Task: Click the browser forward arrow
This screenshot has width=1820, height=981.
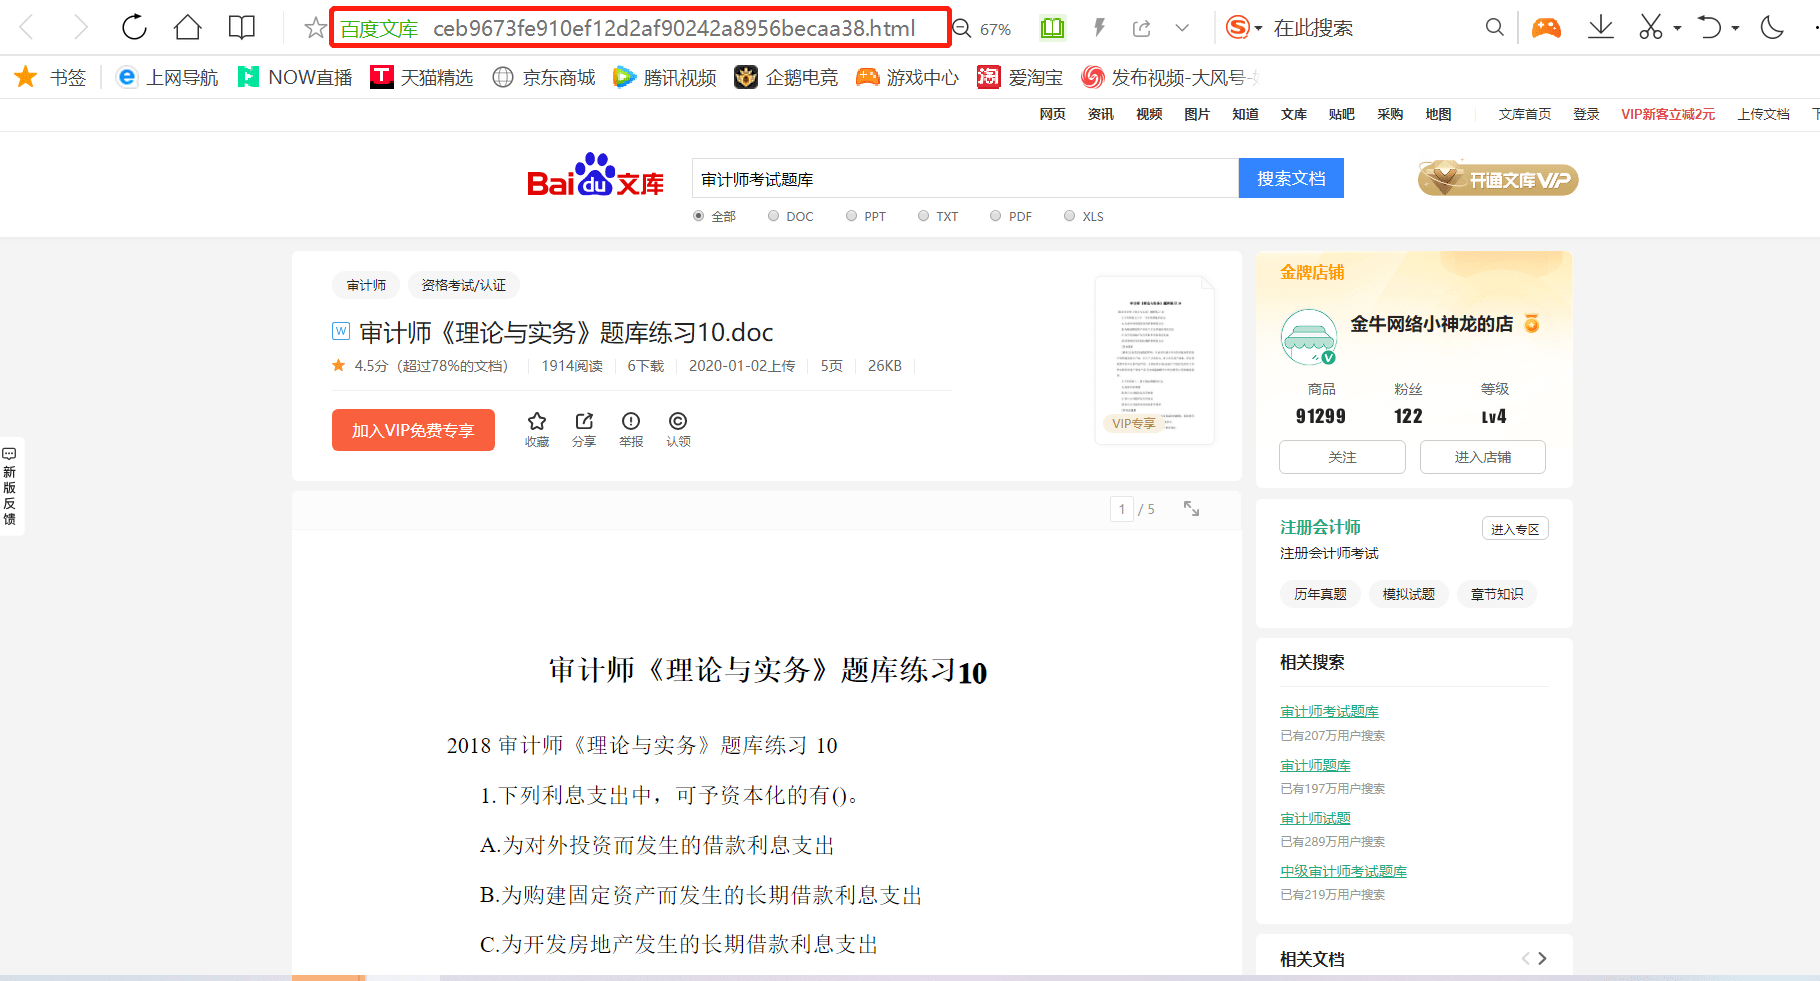Action: 81,27
